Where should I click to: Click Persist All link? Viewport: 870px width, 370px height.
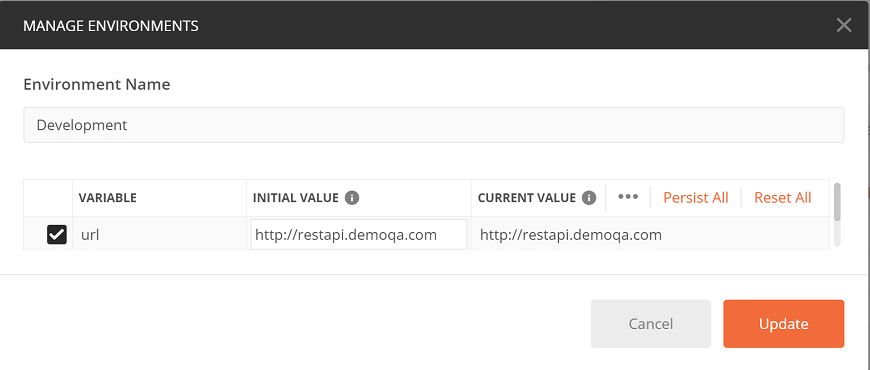coord(696,197)
